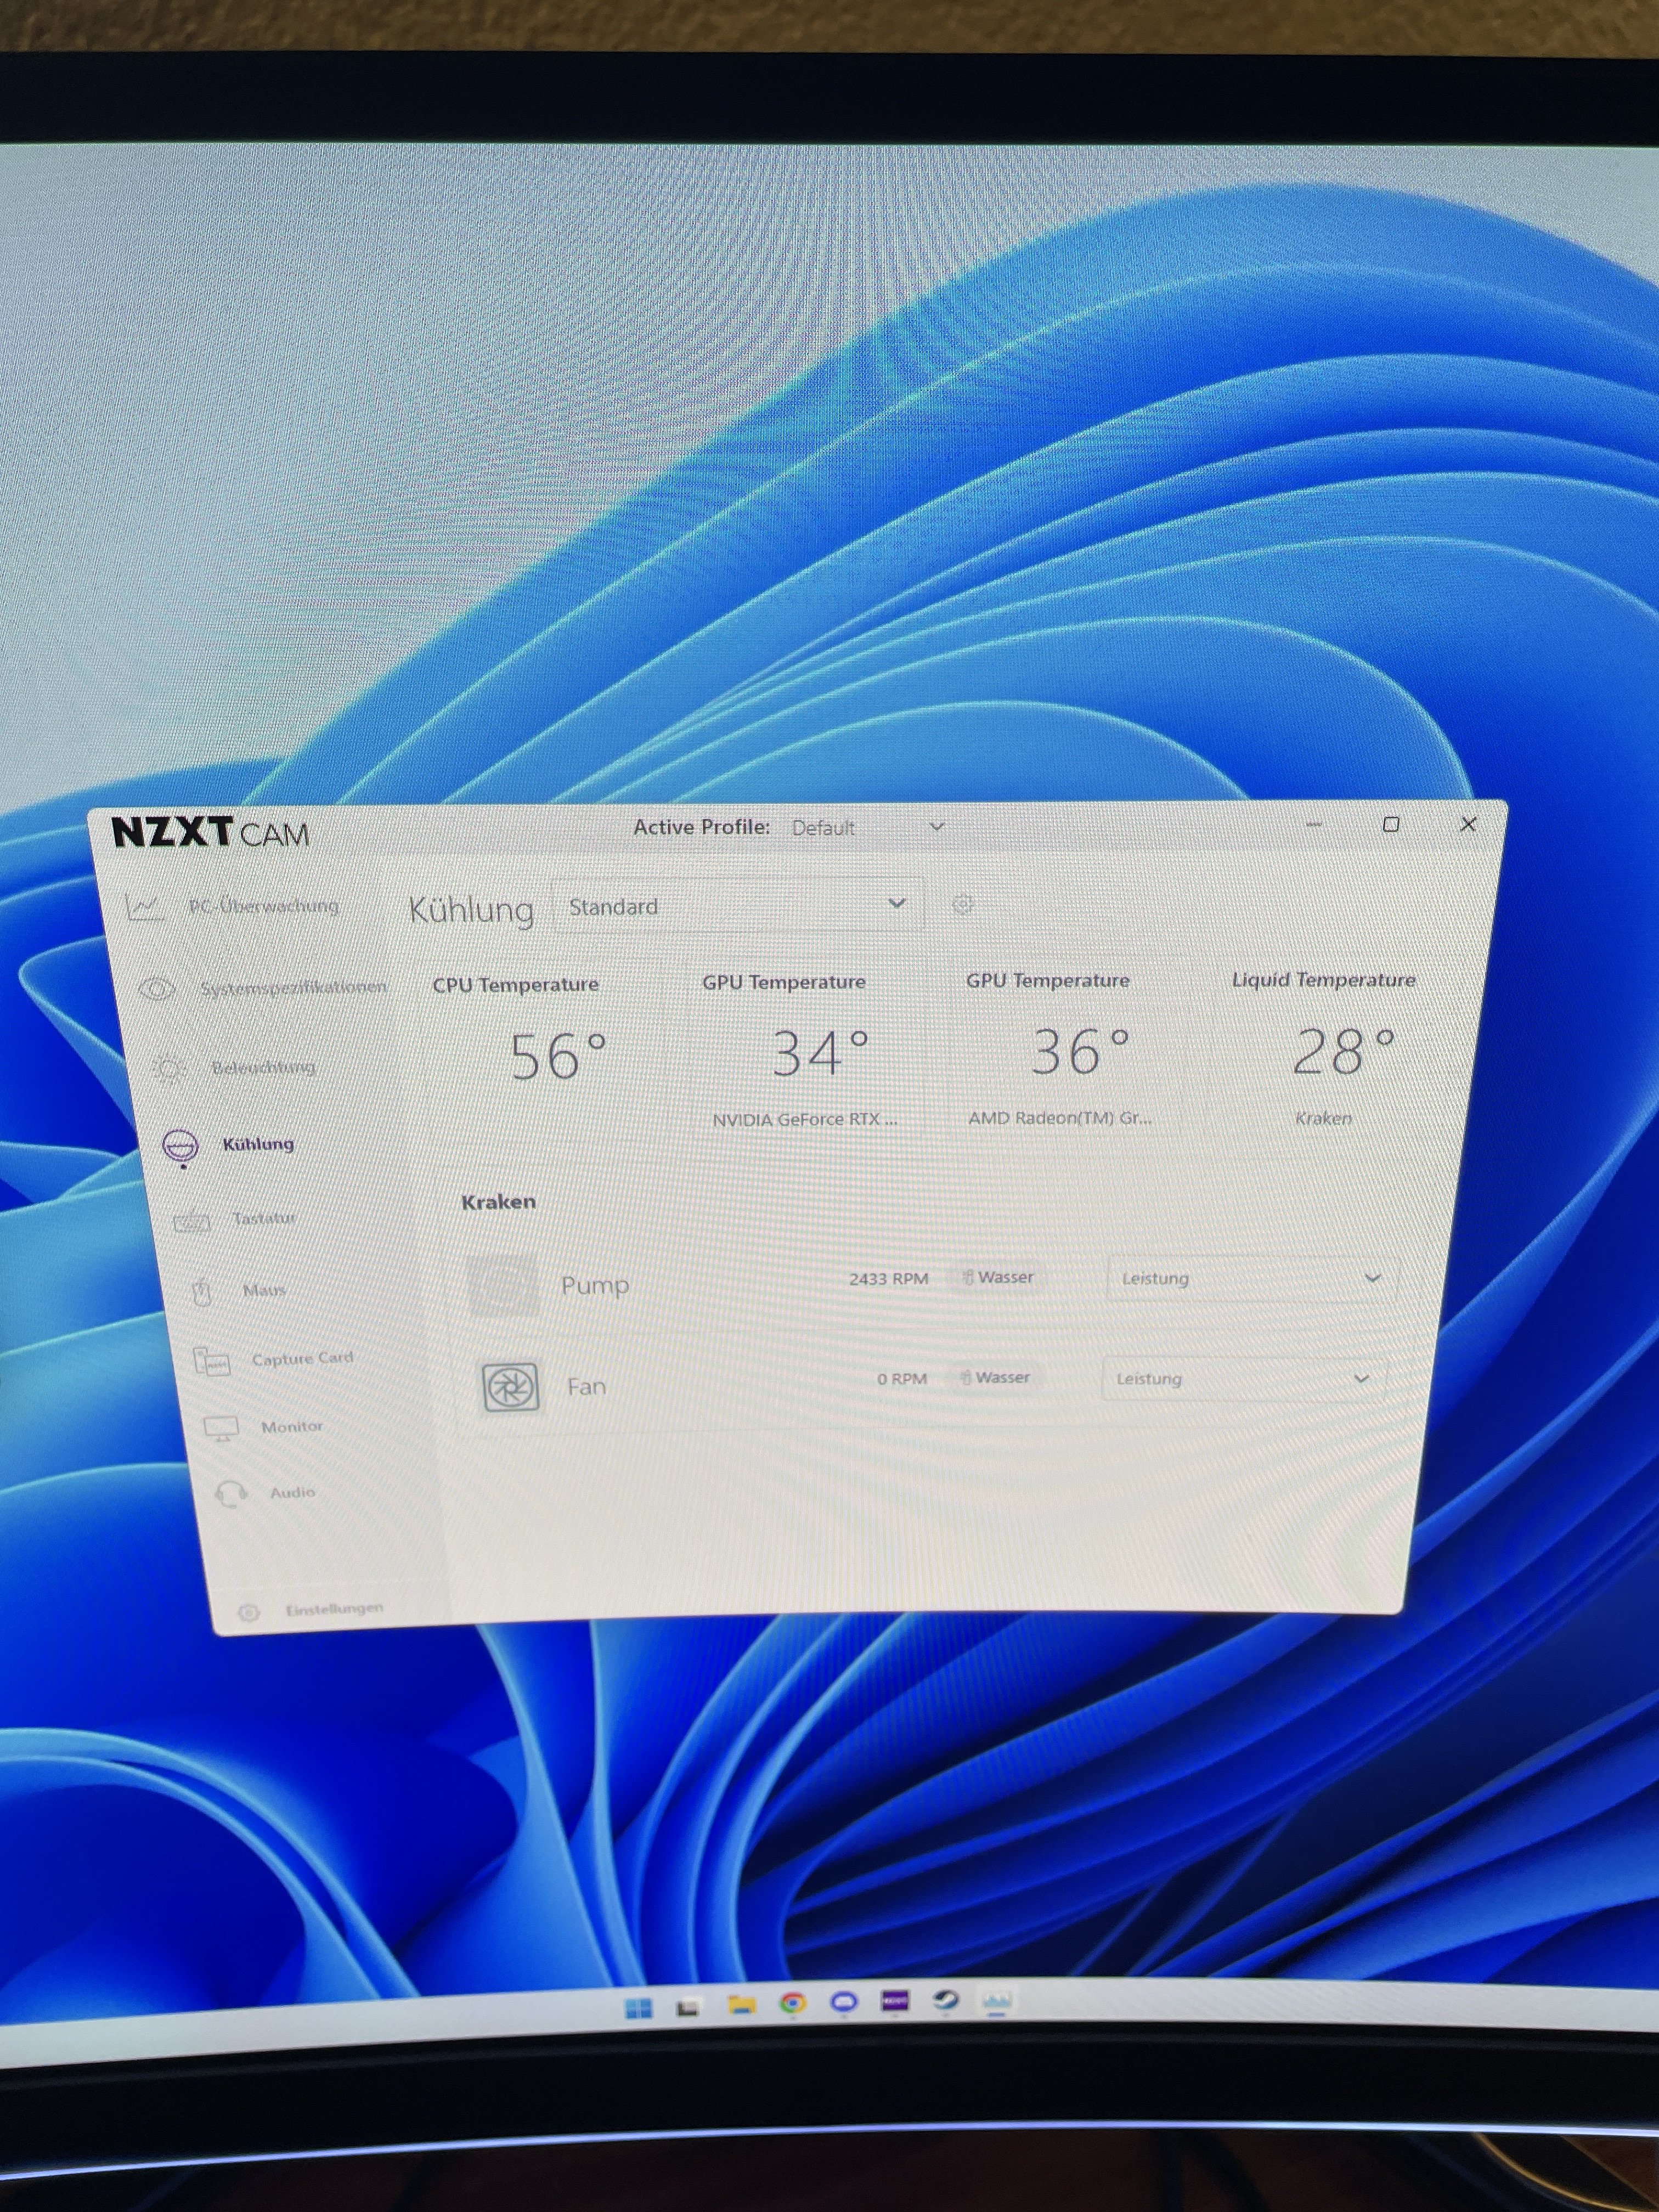1659x2212 pixels.
Task: Open the Monitor section icon
Action: point(221,1428)
